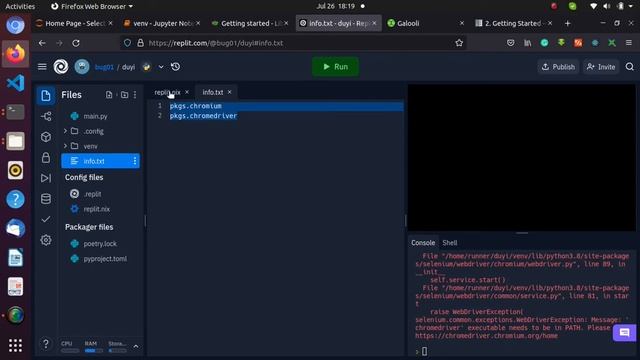The height and width of the screenshot is (360, 640).
Task: Open the chat bubble widget
Action: pos(624,333)
